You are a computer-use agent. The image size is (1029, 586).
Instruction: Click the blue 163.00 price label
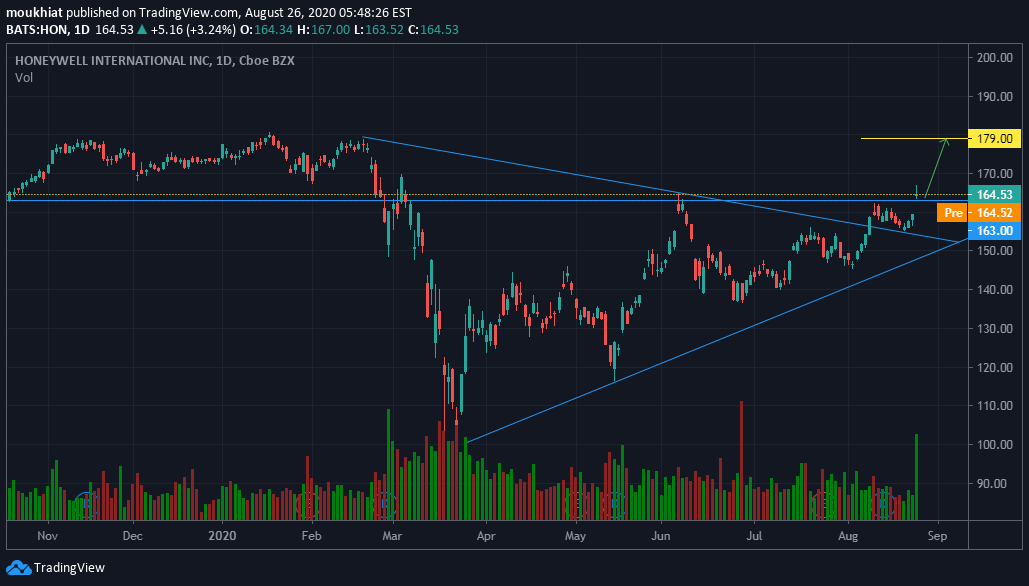pyautogui.click(x=995, y=230)
